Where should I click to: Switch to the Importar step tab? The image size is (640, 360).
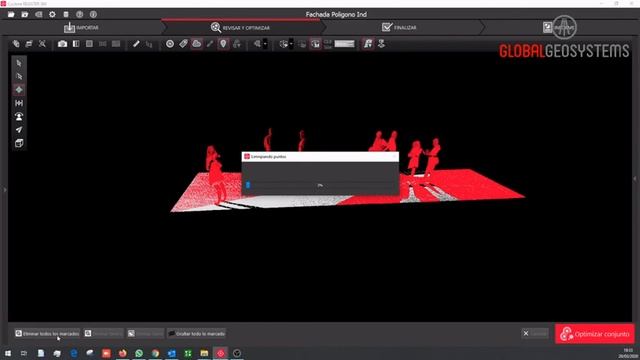click(x=81, y=27)
